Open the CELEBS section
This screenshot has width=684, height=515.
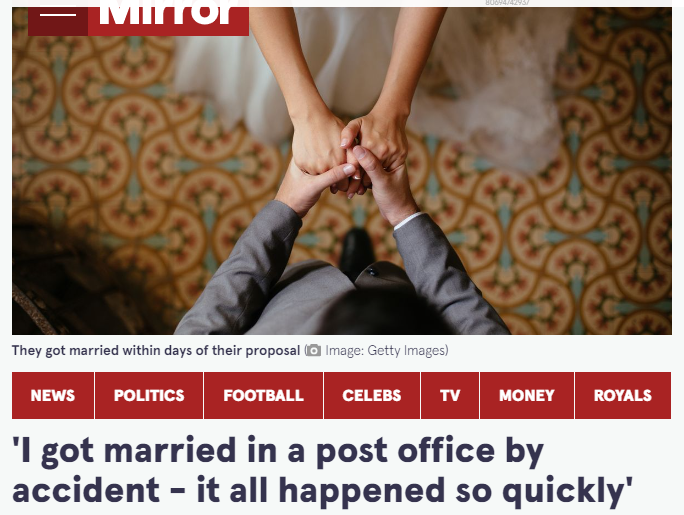click(x=372, y=396)
